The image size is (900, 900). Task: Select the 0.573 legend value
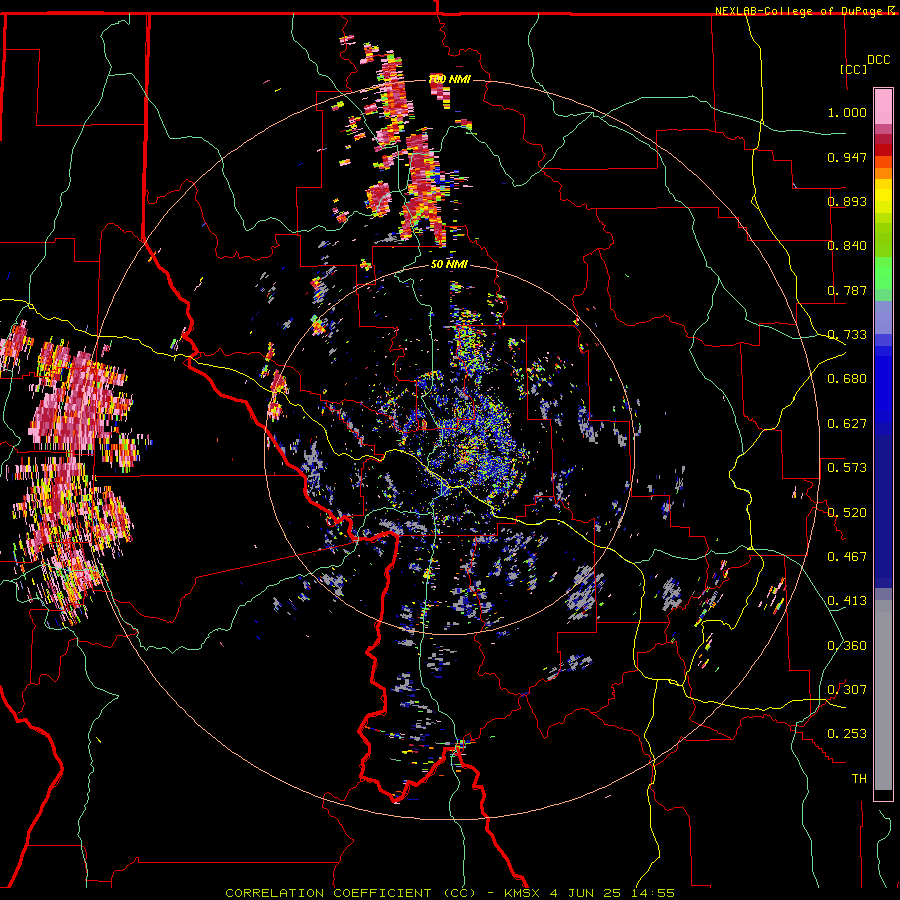pyautogui.click(x=847, y=468)
